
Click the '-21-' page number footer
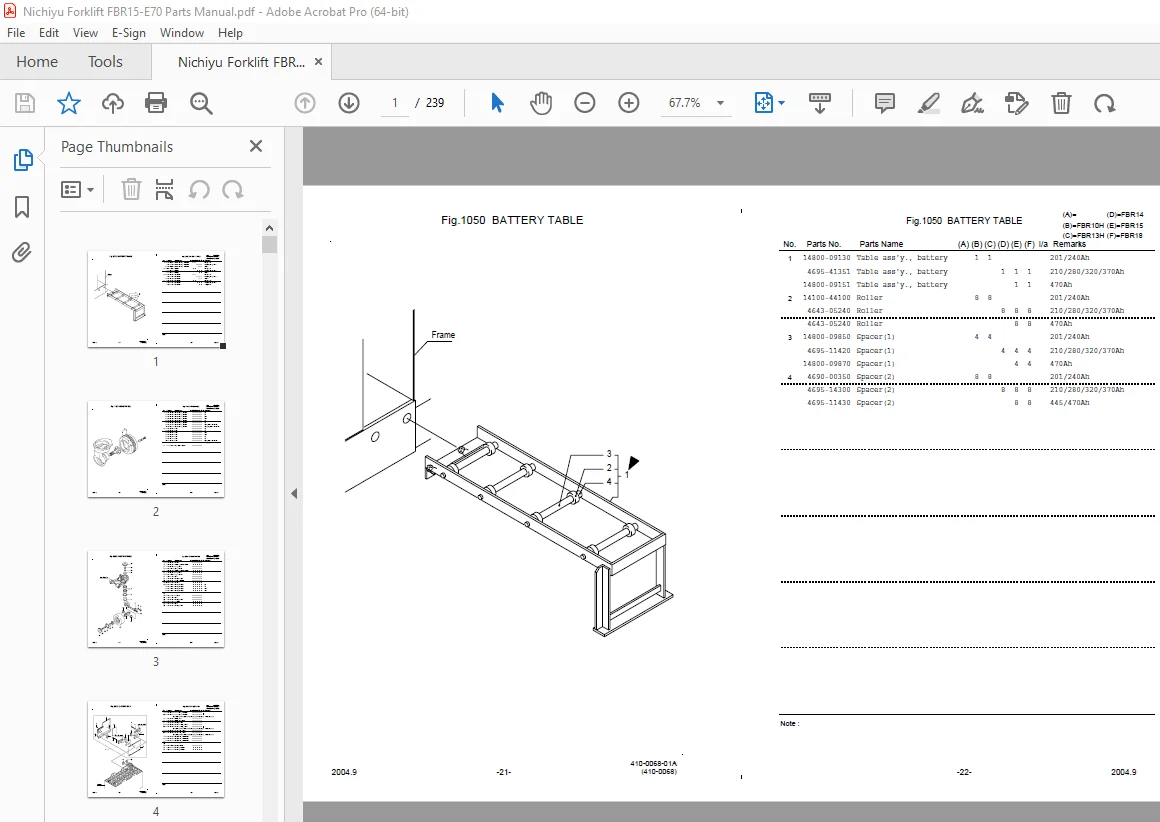point(504,772)
